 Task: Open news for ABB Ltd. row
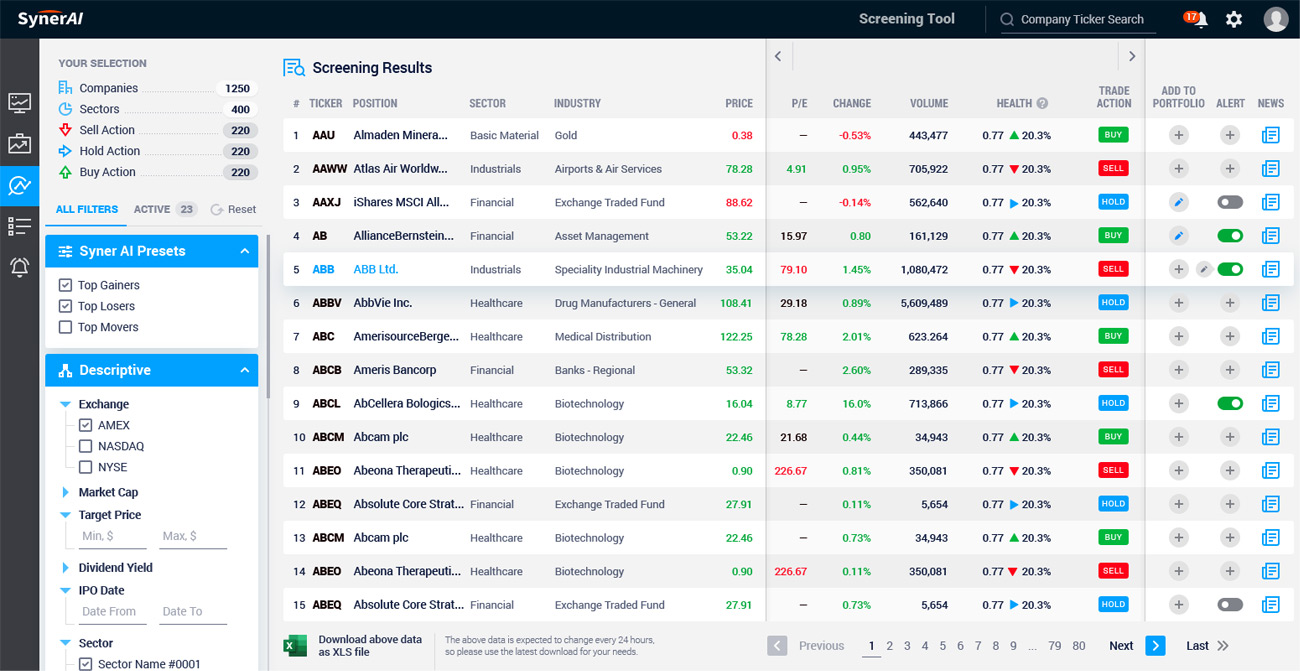[1271, 269]
